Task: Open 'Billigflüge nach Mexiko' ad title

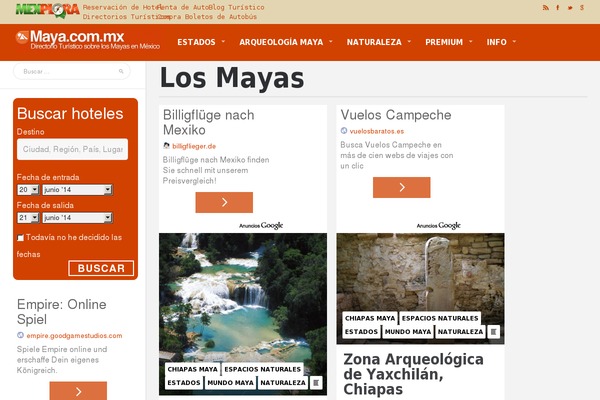Action: click(x=209, y=122)
